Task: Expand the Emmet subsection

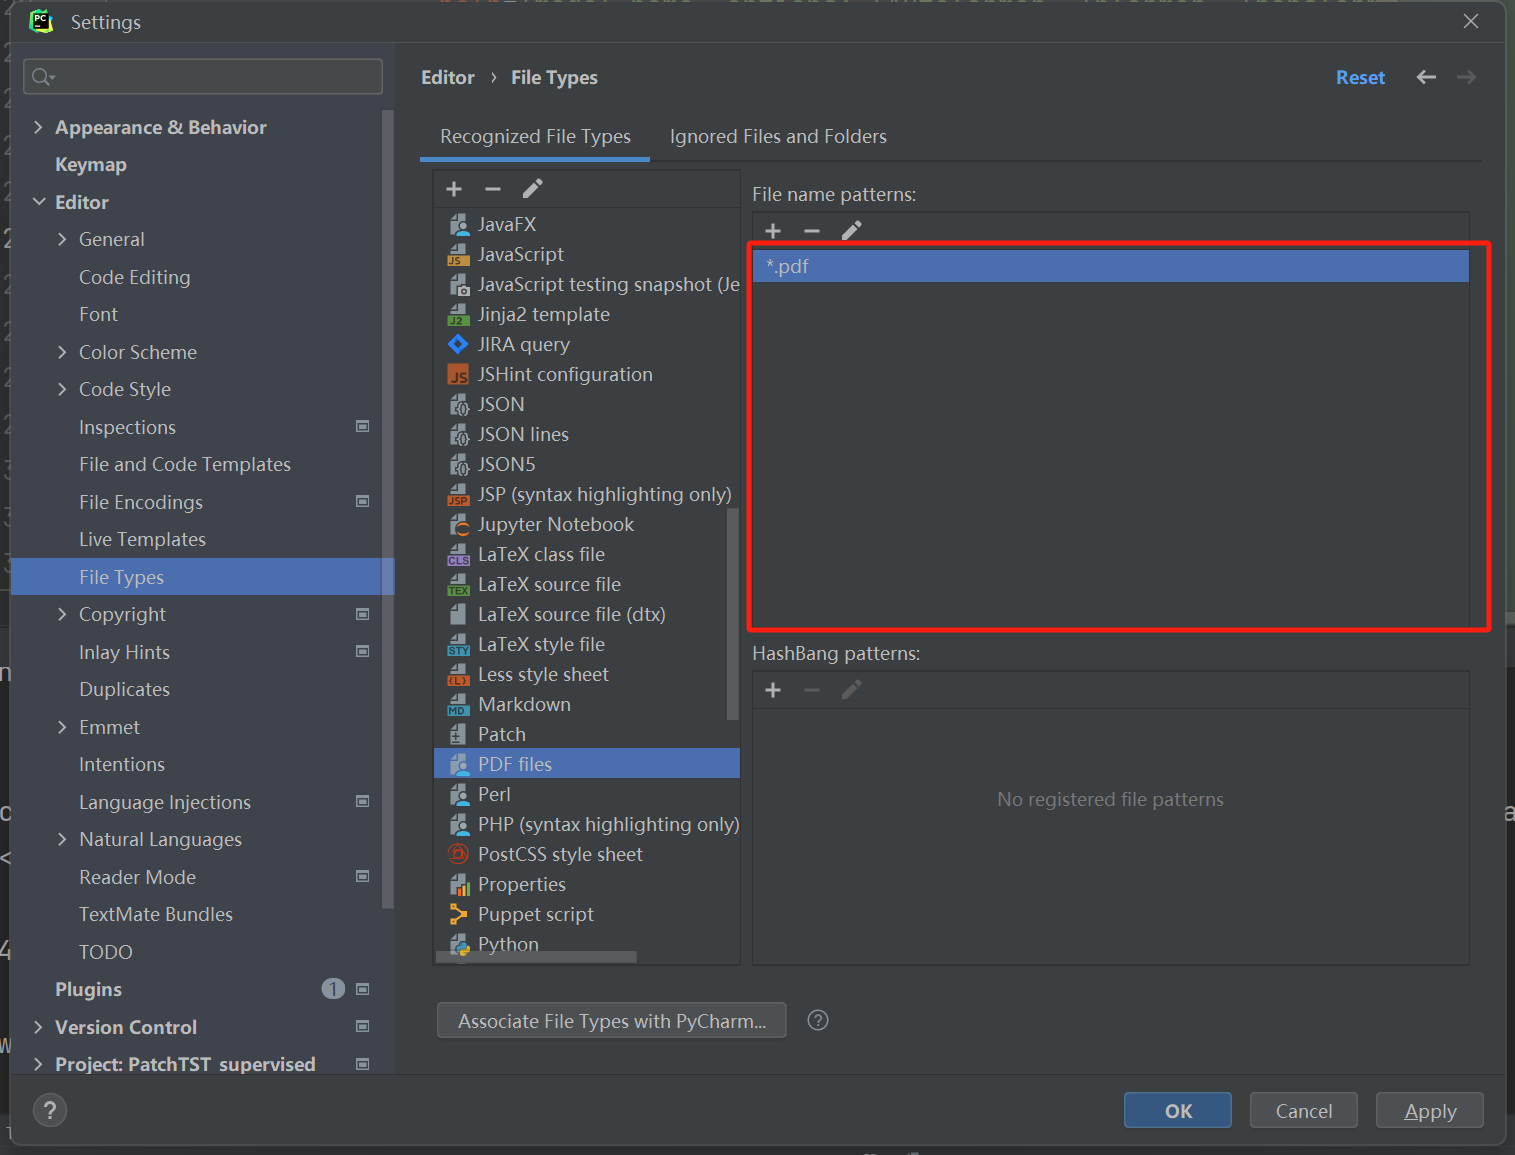Action: [x=62, y=727]
